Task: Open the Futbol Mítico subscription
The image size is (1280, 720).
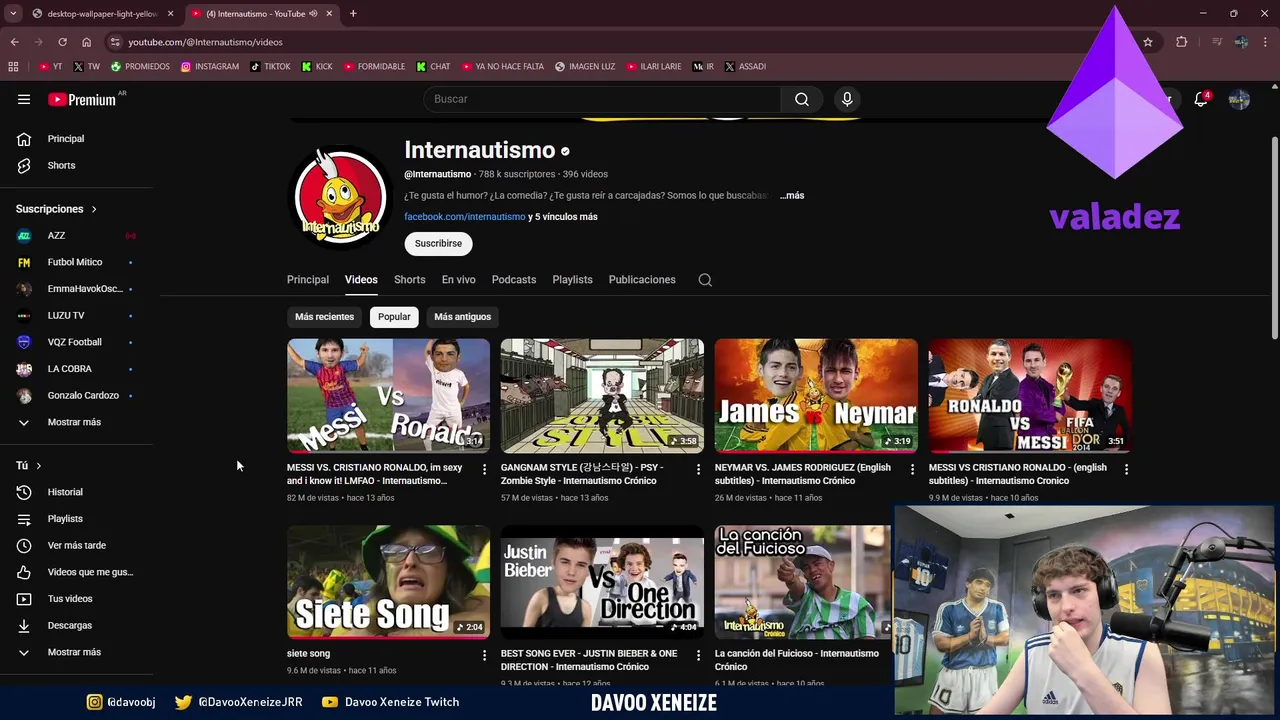Action: pyautogui.click(x=76, y=262)
